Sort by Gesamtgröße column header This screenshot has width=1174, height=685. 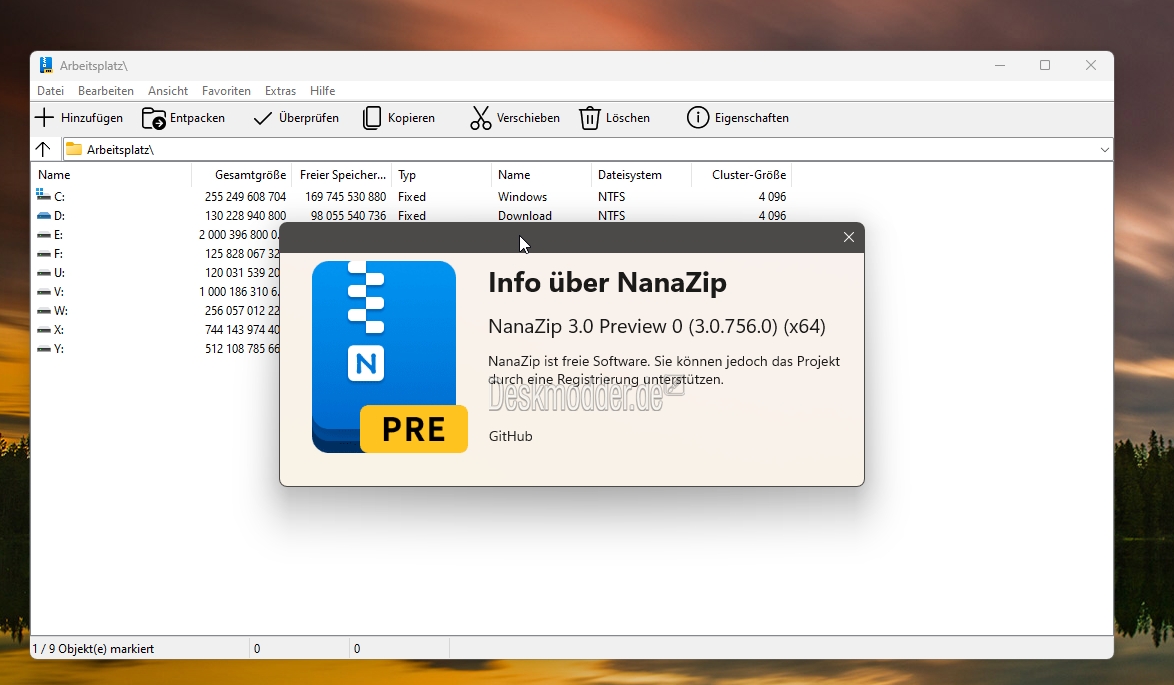click(x=241, y=174)
